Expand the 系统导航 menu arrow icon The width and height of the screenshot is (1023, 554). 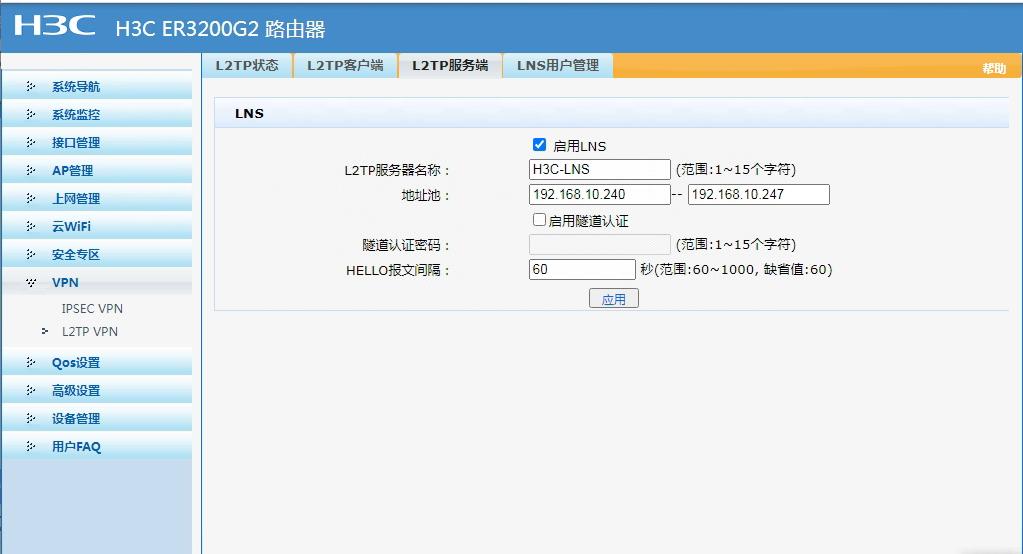point(31,86)
